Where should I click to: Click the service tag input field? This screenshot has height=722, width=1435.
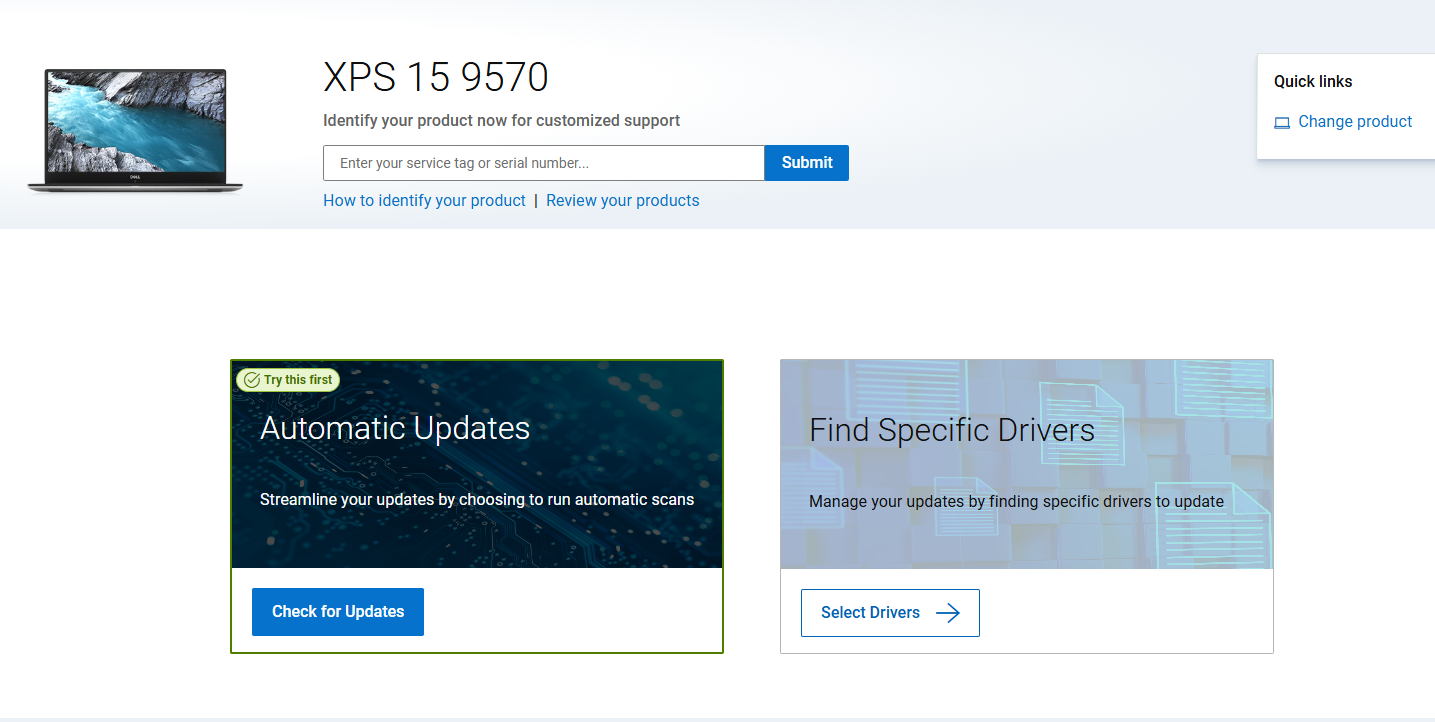point(543,163)
